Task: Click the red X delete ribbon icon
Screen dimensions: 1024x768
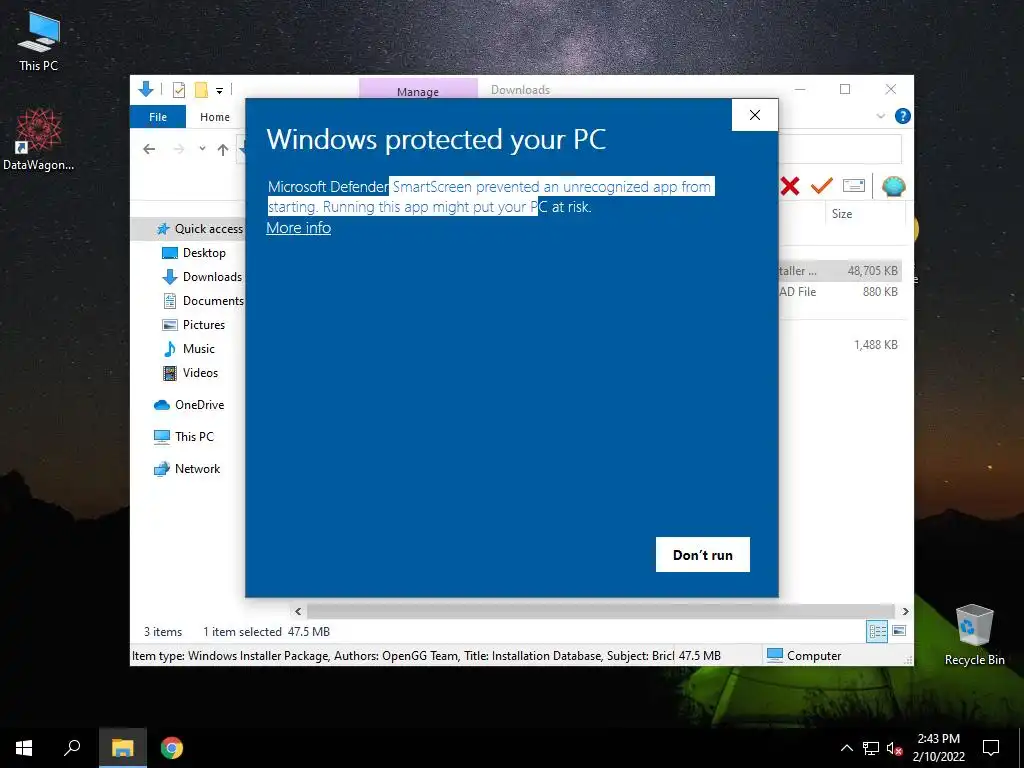Action: coord(790,187)
